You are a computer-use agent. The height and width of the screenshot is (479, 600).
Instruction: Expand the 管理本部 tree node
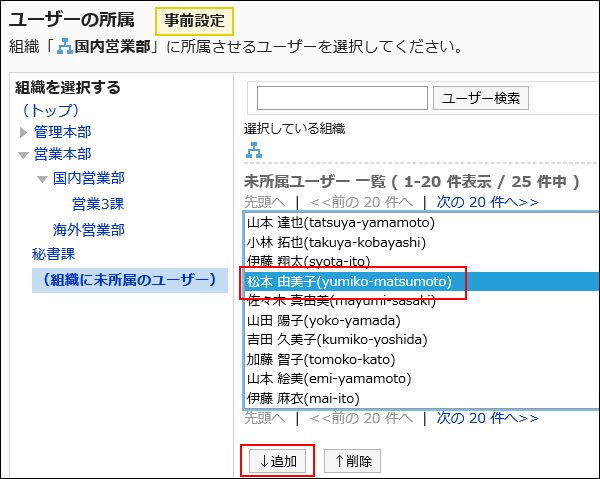23,132
